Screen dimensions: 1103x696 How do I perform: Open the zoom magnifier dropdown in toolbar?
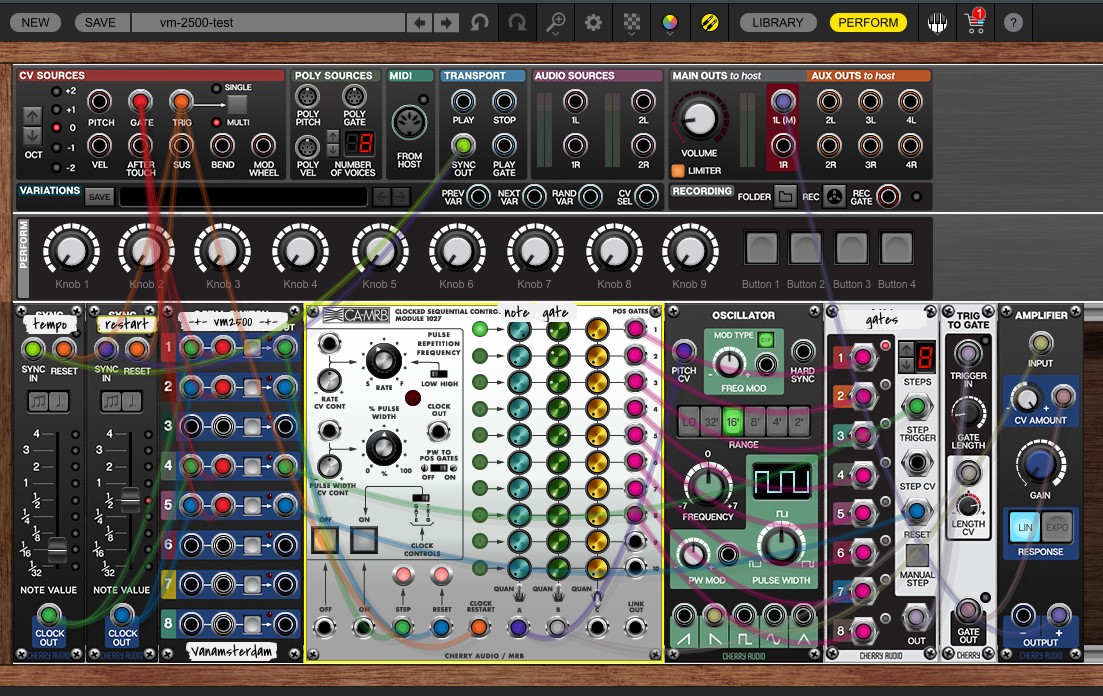coord(555,24)
